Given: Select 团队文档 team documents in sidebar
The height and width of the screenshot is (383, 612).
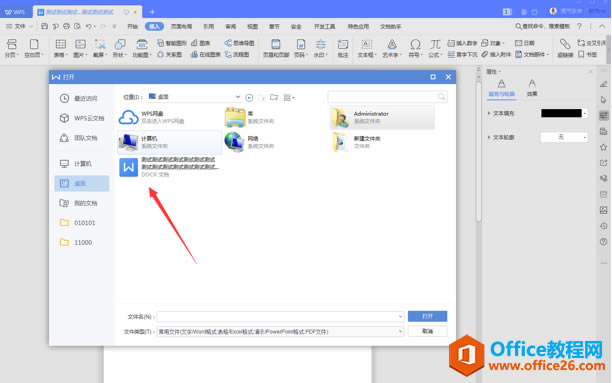Looking at the screenshot, I should click(82, 138).
